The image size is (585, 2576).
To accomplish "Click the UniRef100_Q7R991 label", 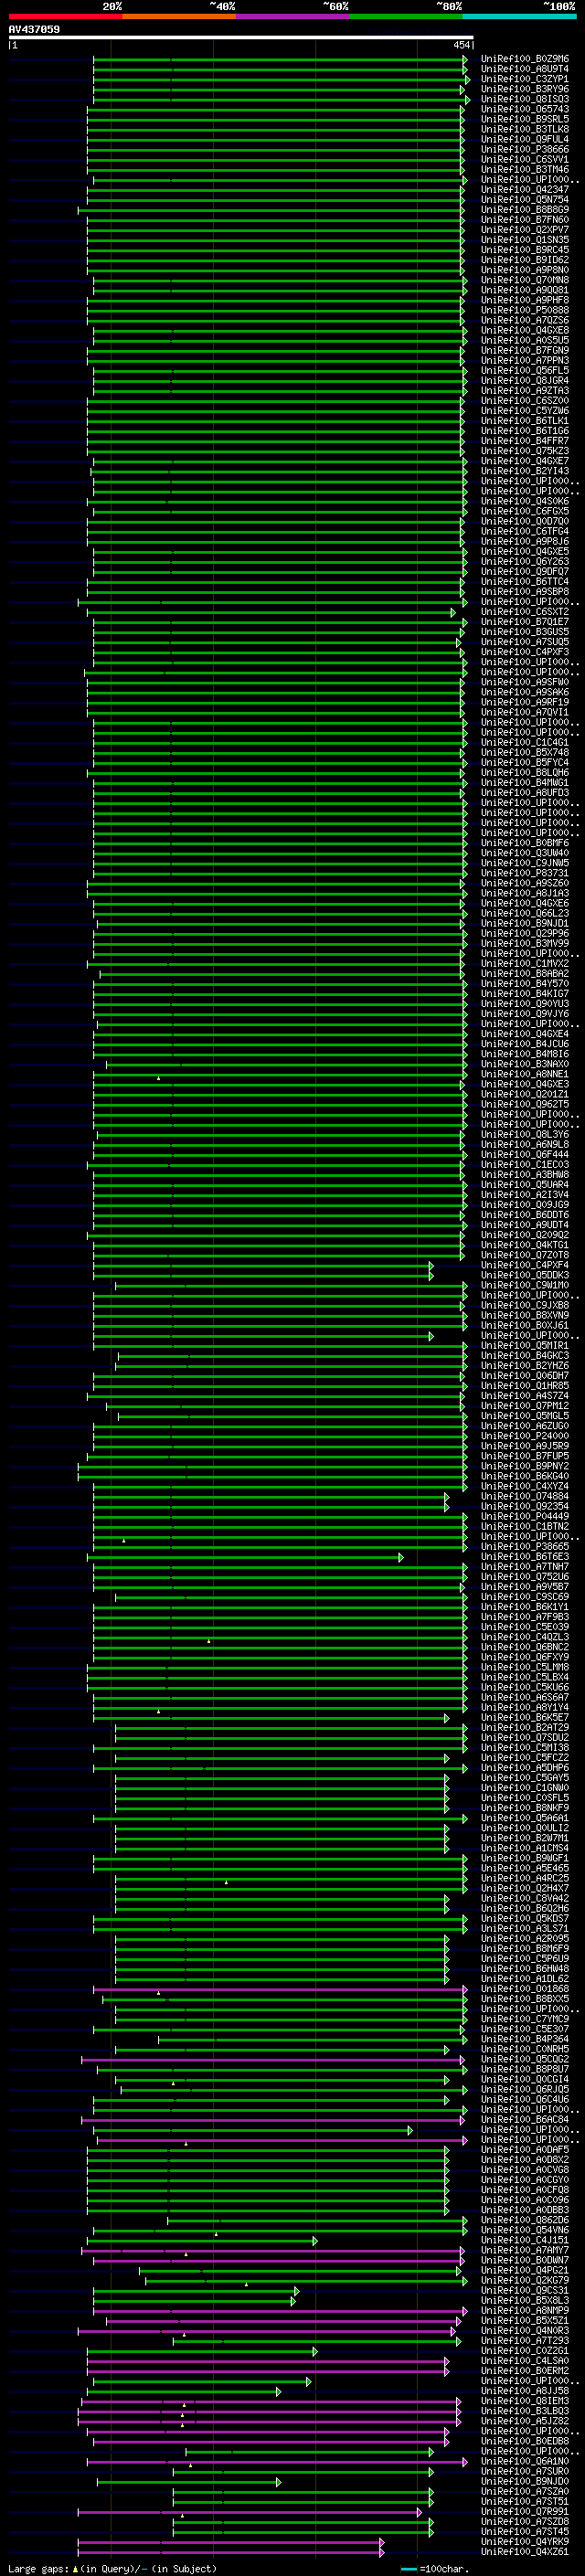I will pyautogui.click(x=525, y=2511).
